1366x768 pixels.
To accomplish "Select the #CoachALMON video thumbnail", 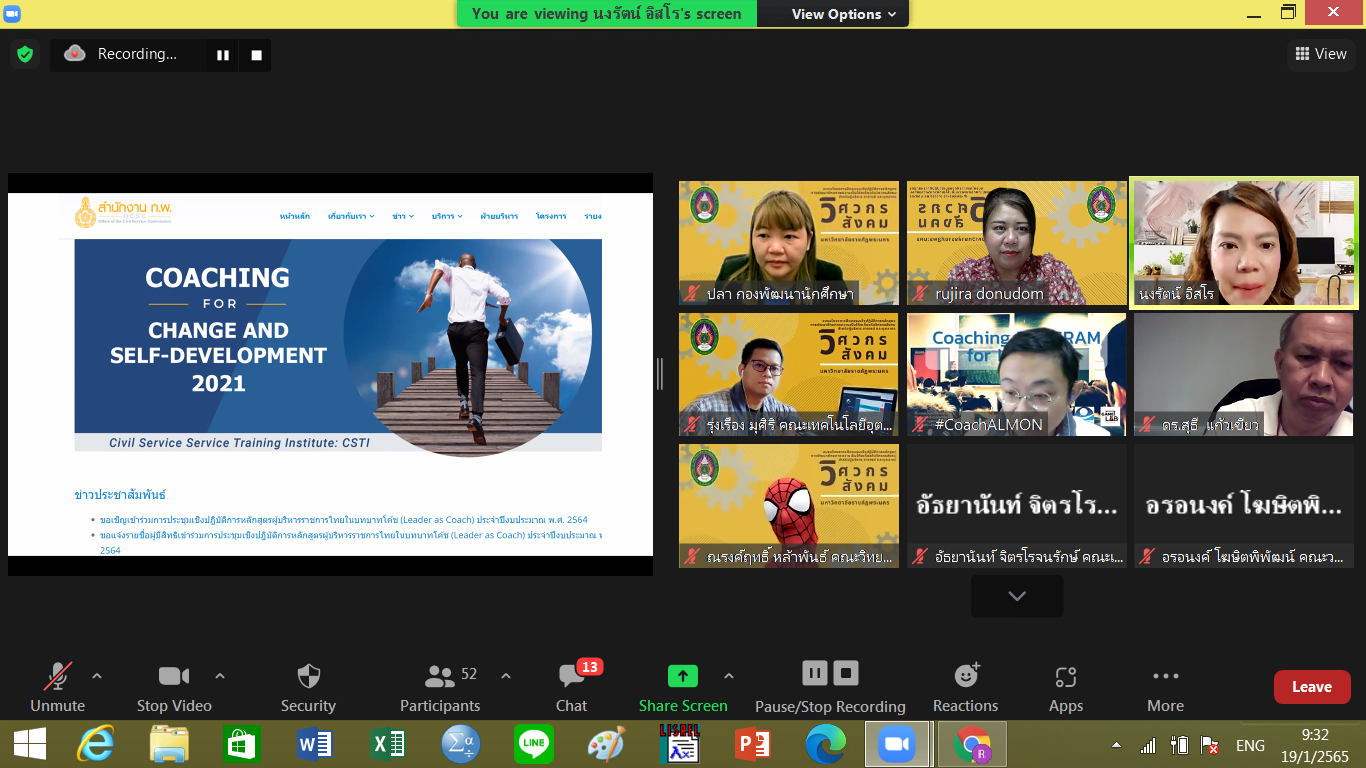I will 1016,374.
